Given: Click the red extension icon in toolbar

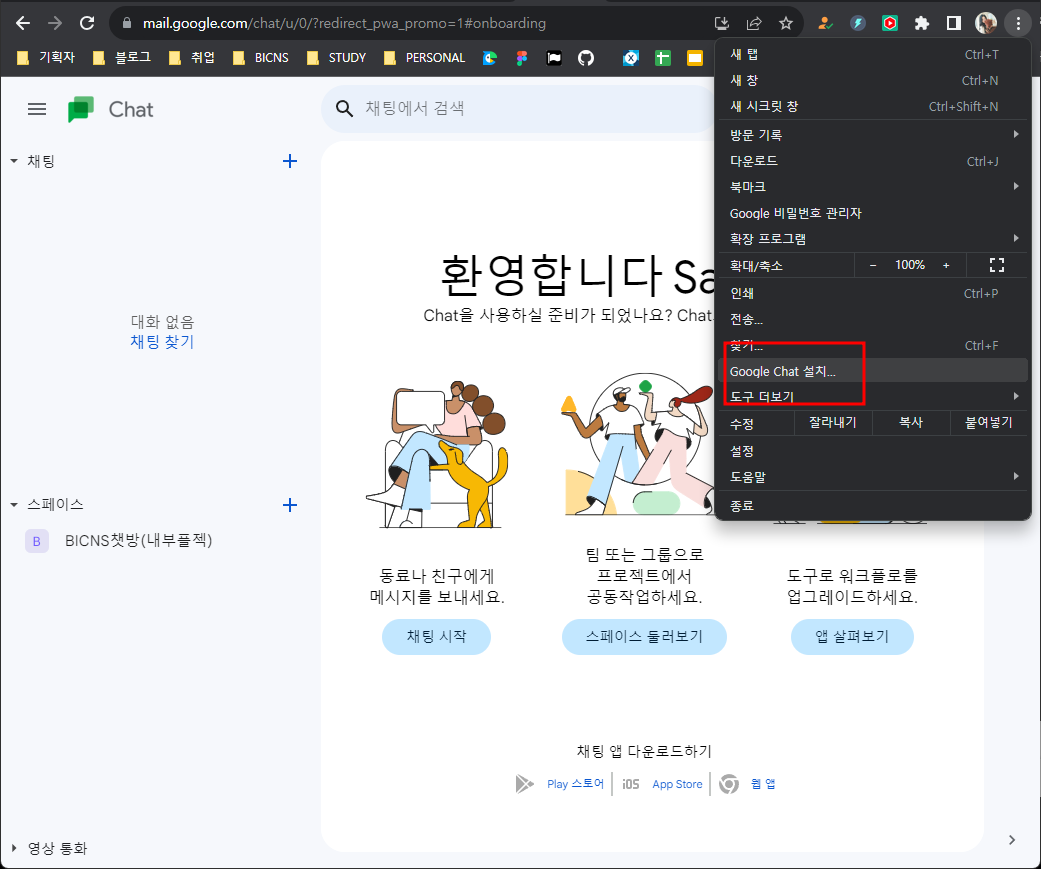Looking at the screenshot, I should [x=890, y=23].
